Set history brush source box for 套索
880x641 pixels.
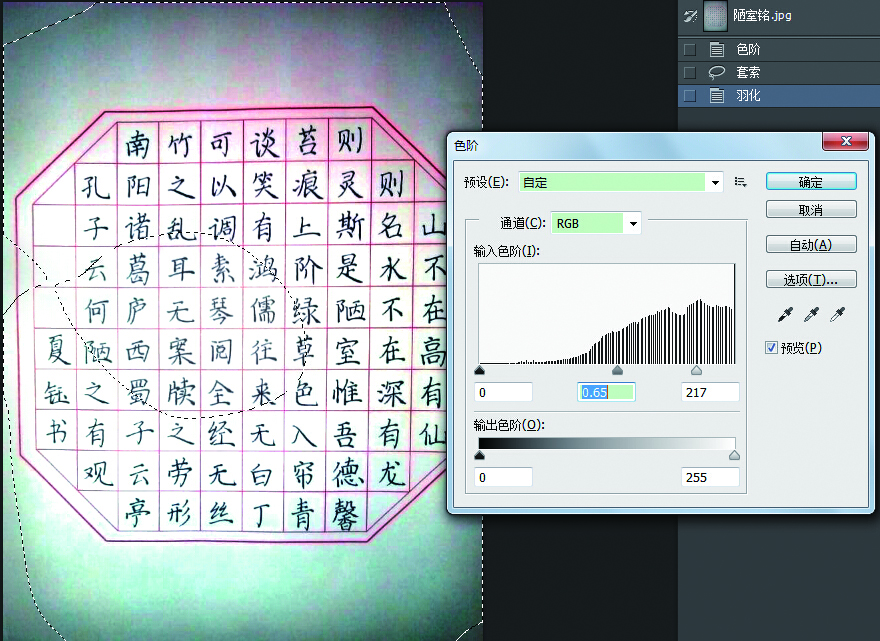[x=689, y=73]
